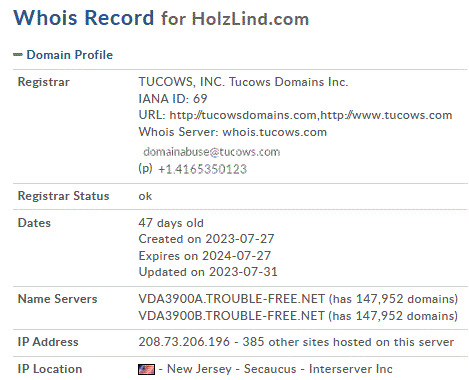Click the minus icon beside Domain Profile

[x=18, y=55]
